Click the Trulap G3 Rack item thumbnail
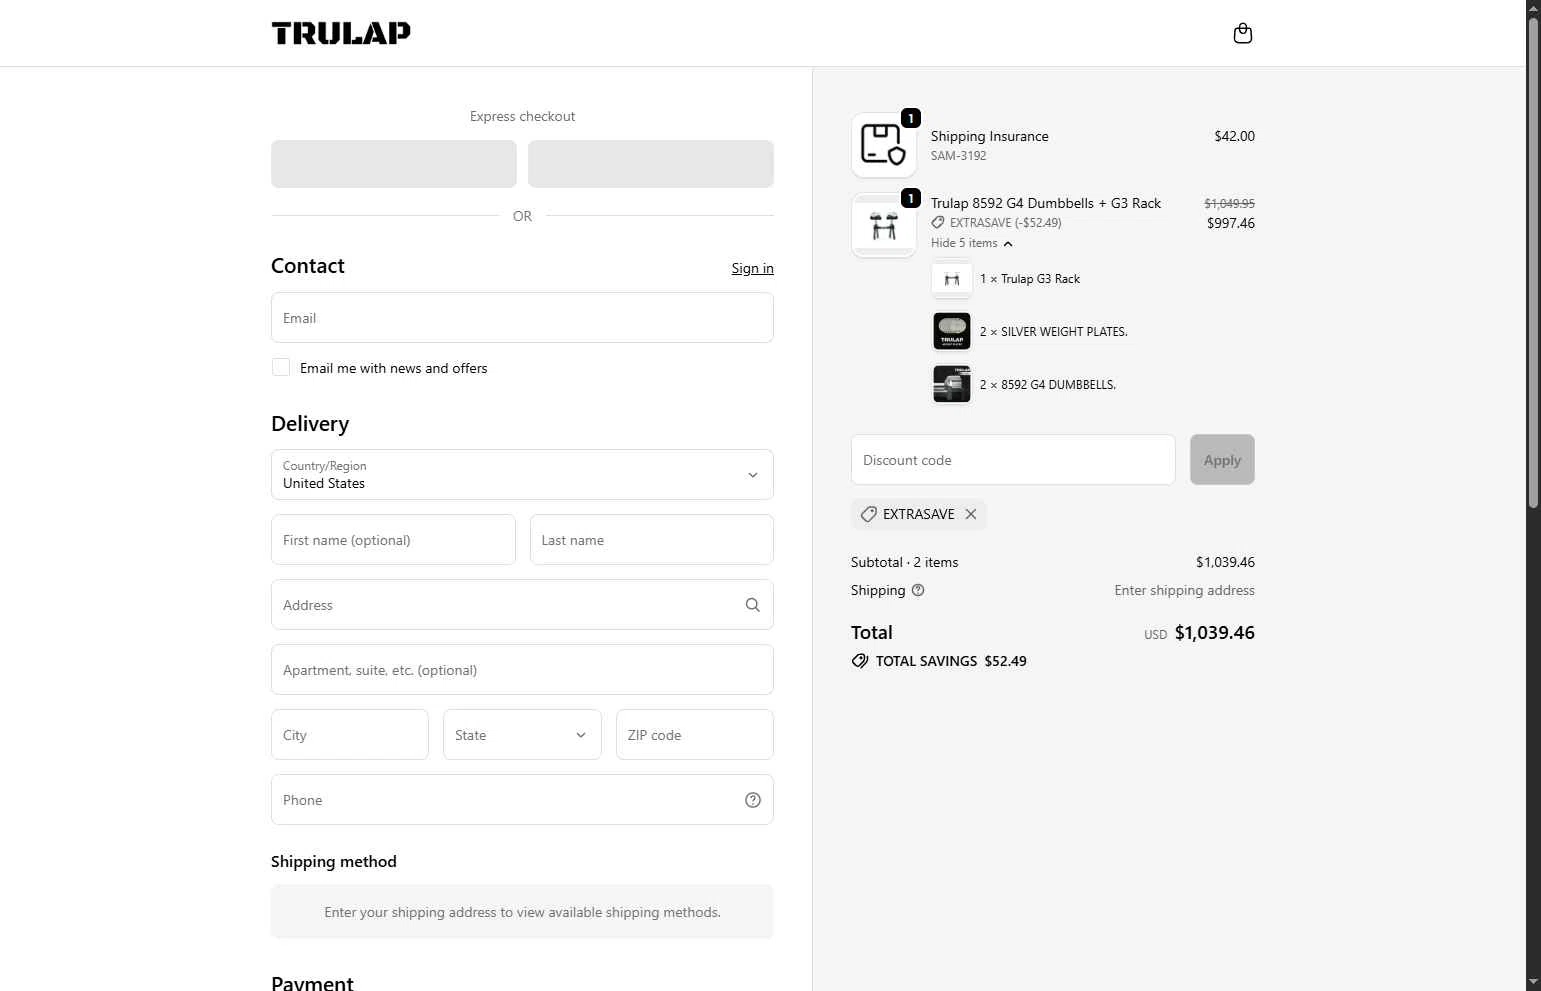The height and width of the screenshot is (991, 1541). (x=952, y=279)
